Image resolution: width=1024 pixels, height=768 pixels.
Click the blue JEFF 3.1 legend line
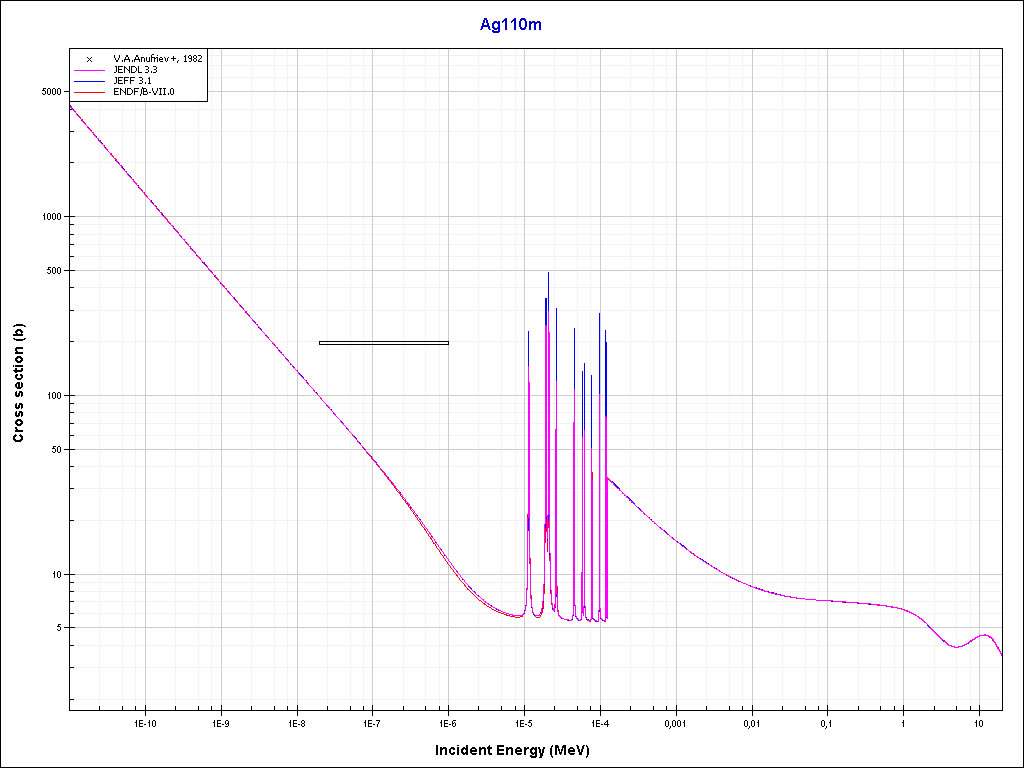pyautogui.click(x=89, y=81)
